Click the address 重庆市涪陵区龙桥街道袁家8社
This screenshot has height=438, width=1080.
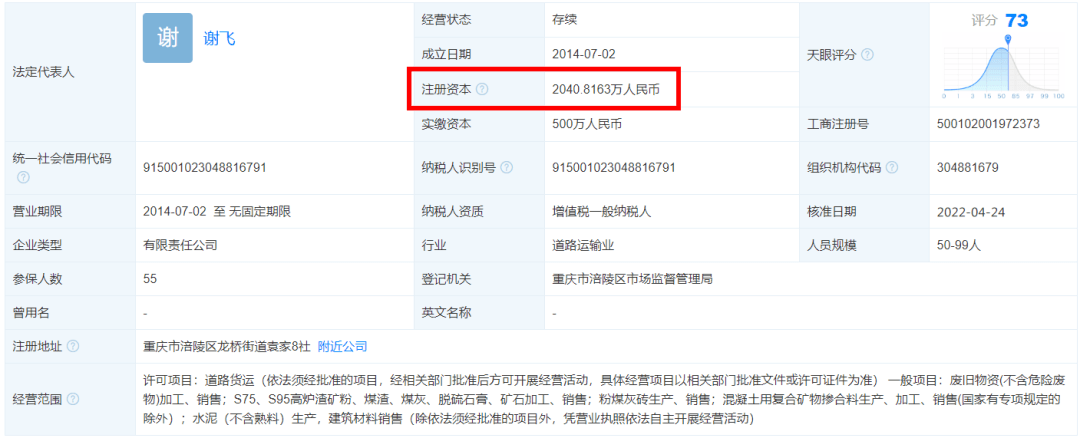(x=226, y=346)
